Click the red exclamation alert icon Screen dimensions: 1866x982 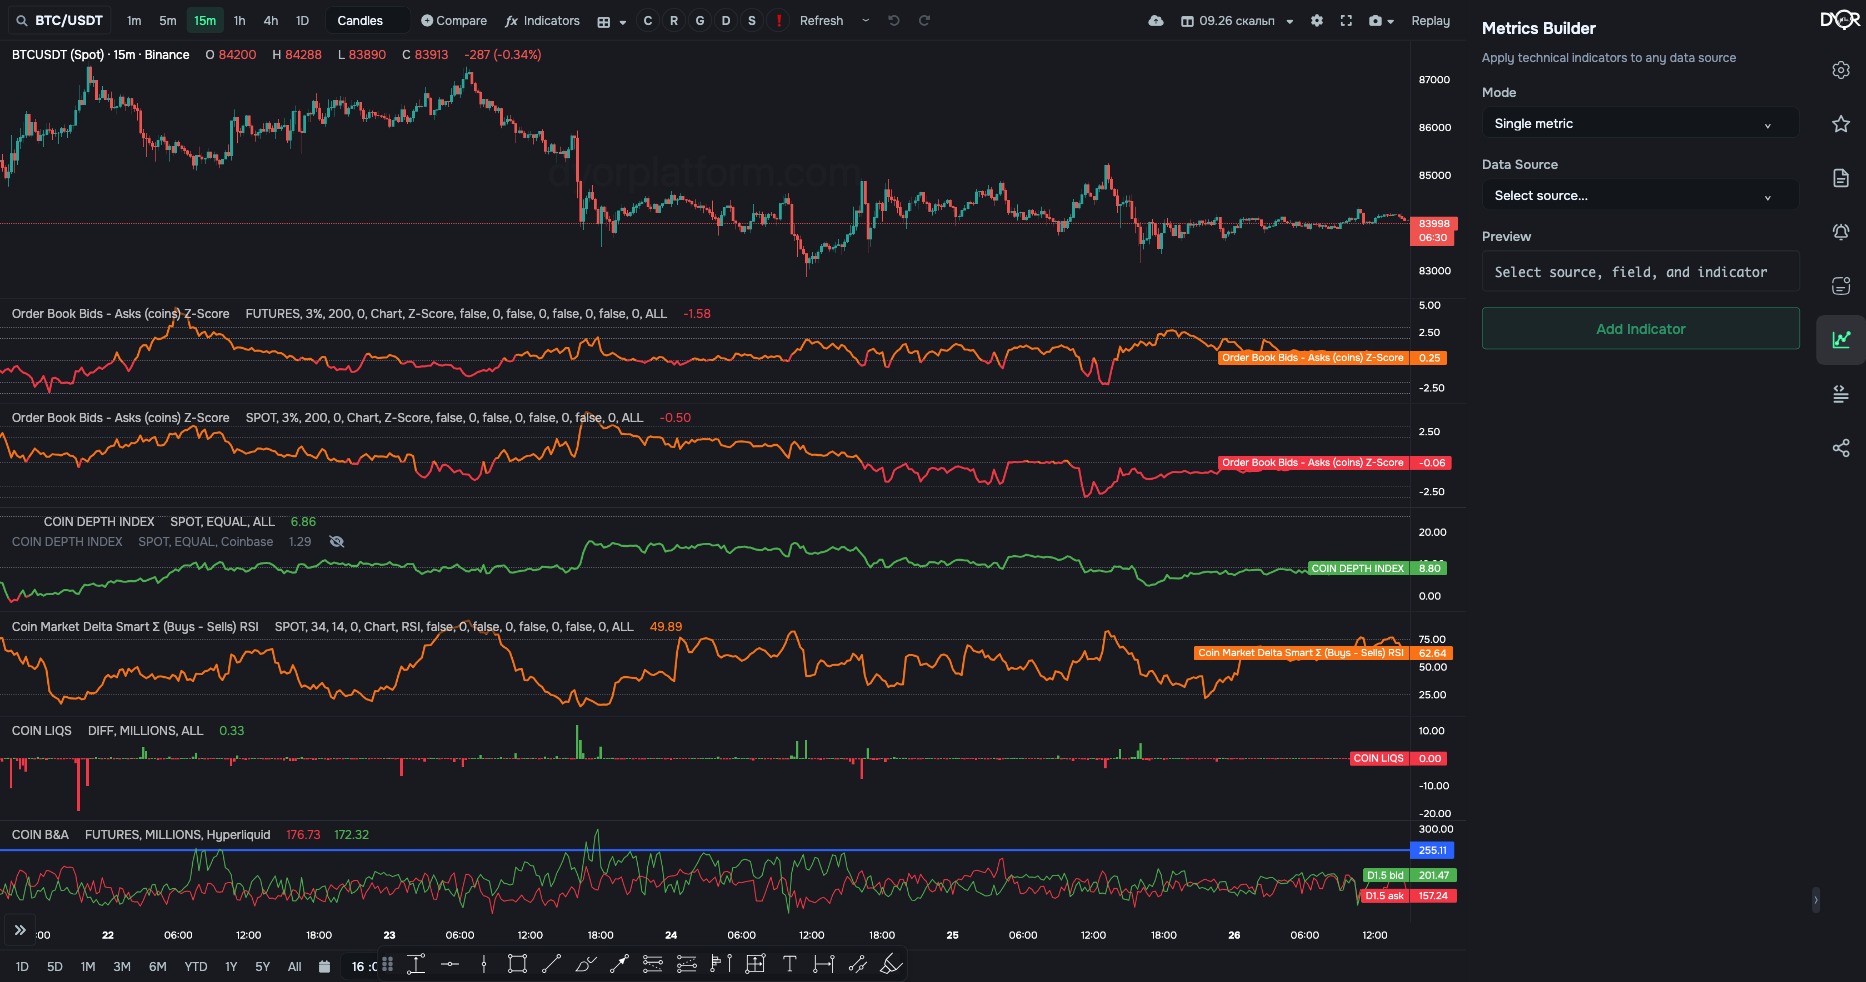coord(779,21)
